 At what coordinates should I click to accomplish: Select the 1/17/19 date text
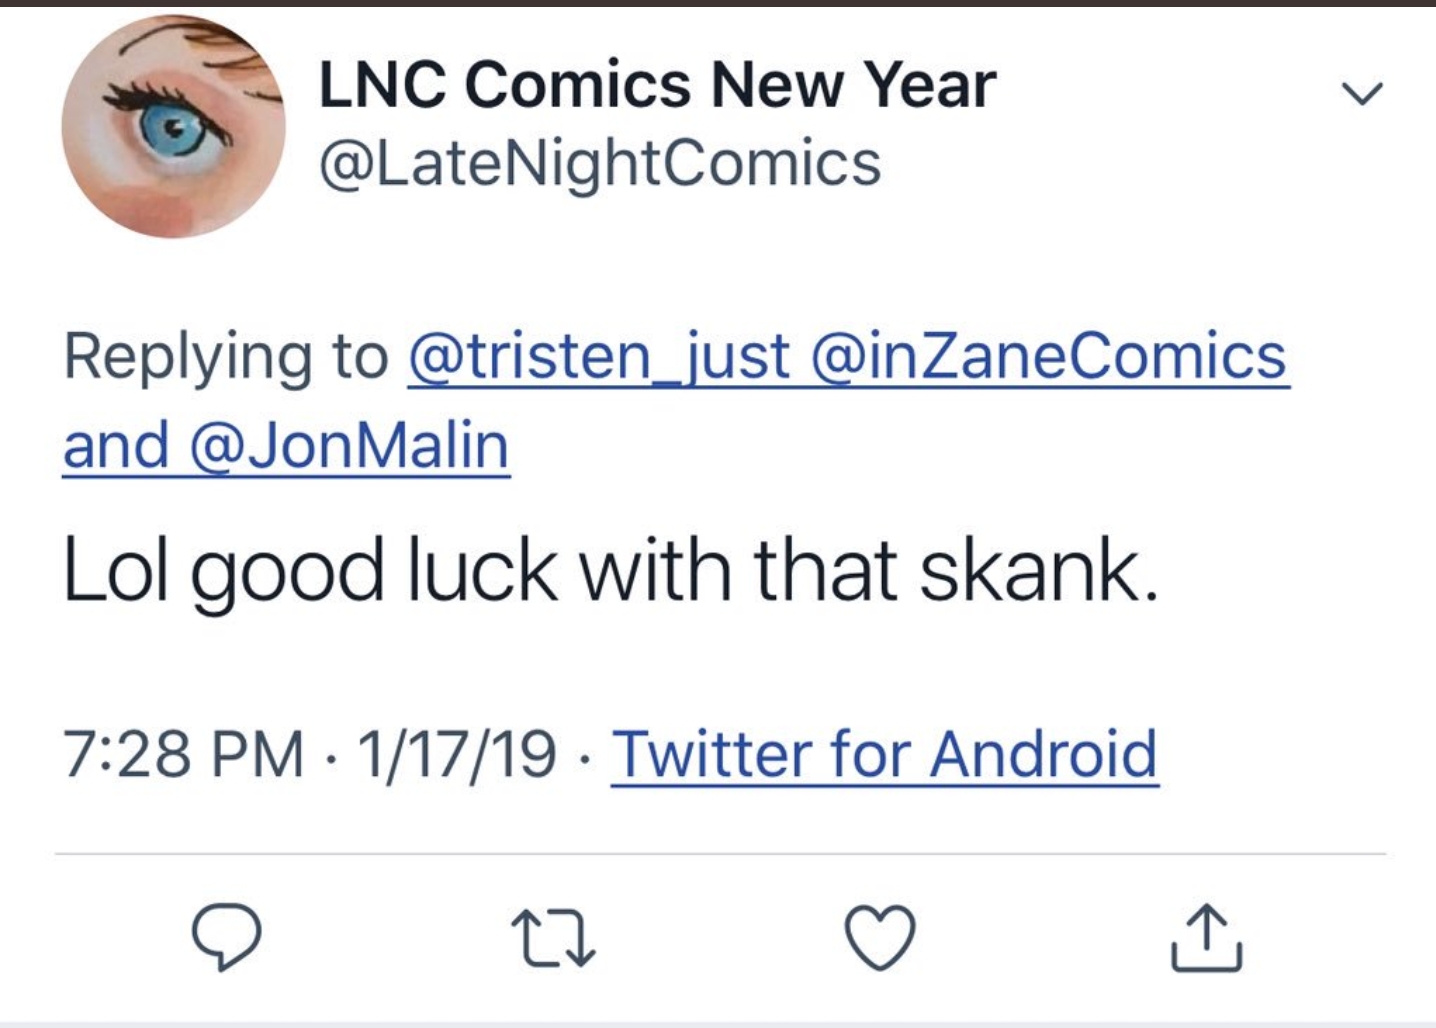click(457, 753)
